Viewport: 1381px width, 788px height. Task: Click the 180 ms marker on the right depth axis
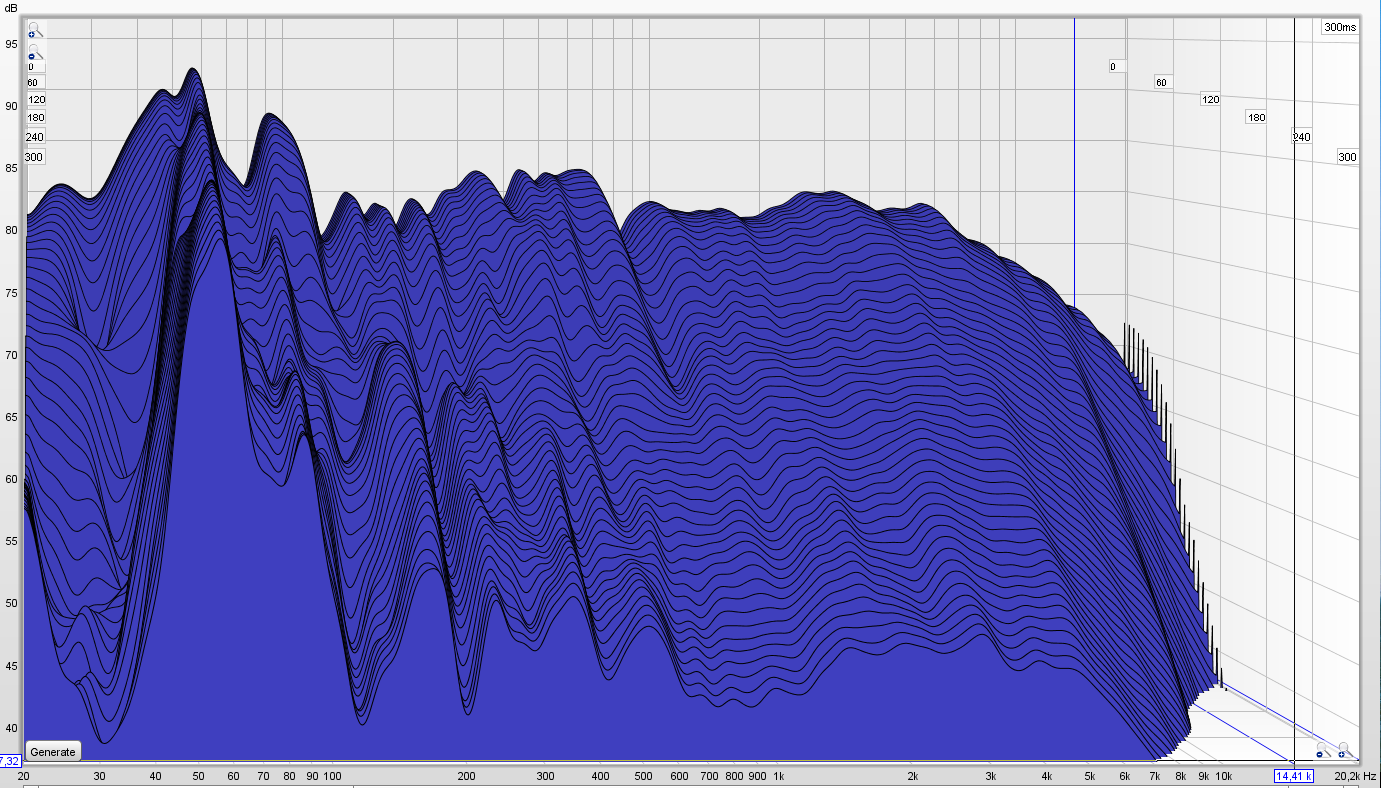[x=1256, y=118]
